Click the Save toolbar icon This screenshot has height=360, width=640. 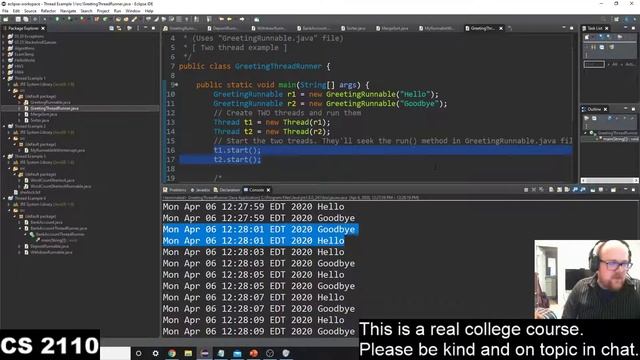coord(18,19)
